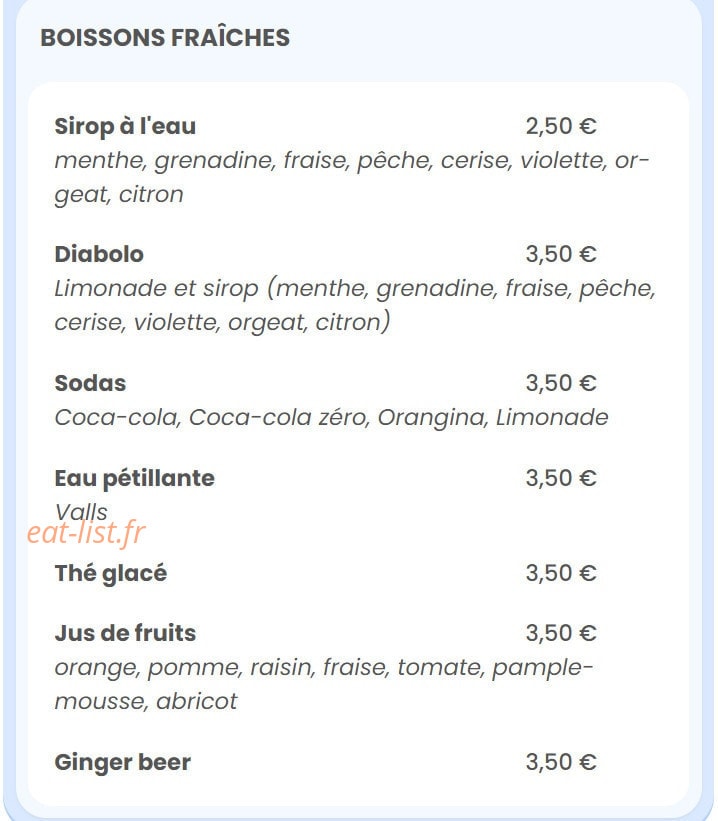Click the Diabolo limonade et sirop description
The width and height of the screenshot is (718, 821).
pyautogui.click(x=355, y=305)
